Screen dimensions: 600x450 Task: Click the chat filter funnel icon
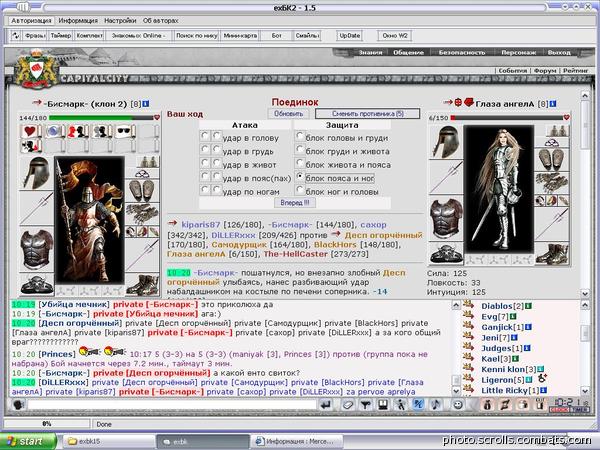click(365, 404)
